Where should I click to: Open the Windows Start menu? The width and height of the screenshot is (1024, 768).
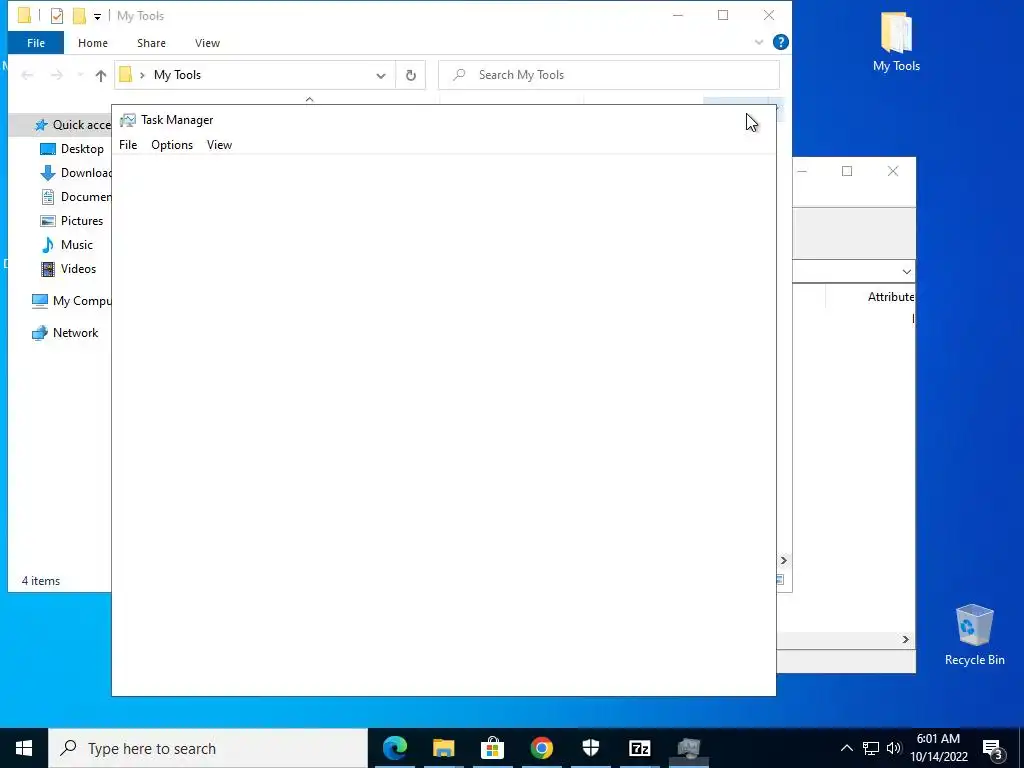coord(24,748)
